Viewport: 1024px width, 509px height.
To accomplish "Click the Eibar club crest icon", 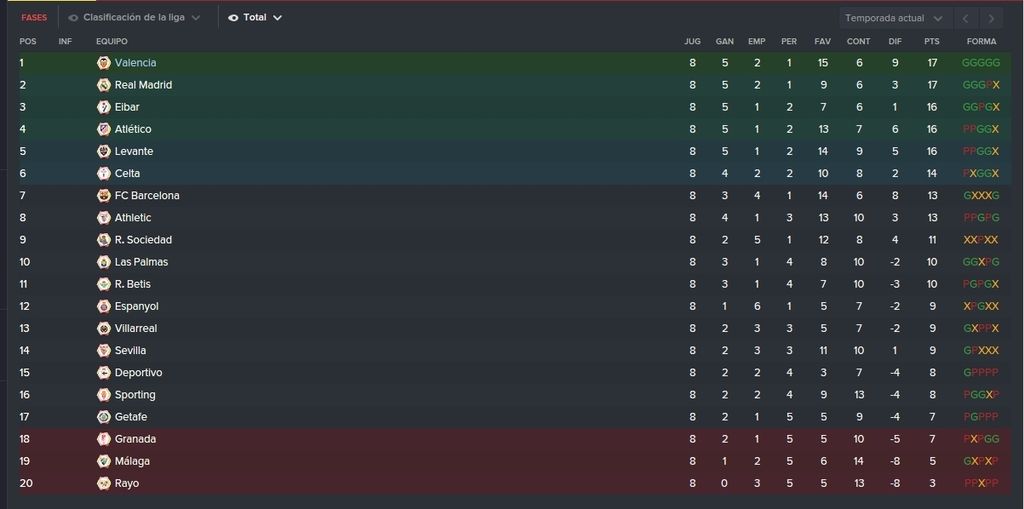I will pyautogui.click(x=103, y=107).
